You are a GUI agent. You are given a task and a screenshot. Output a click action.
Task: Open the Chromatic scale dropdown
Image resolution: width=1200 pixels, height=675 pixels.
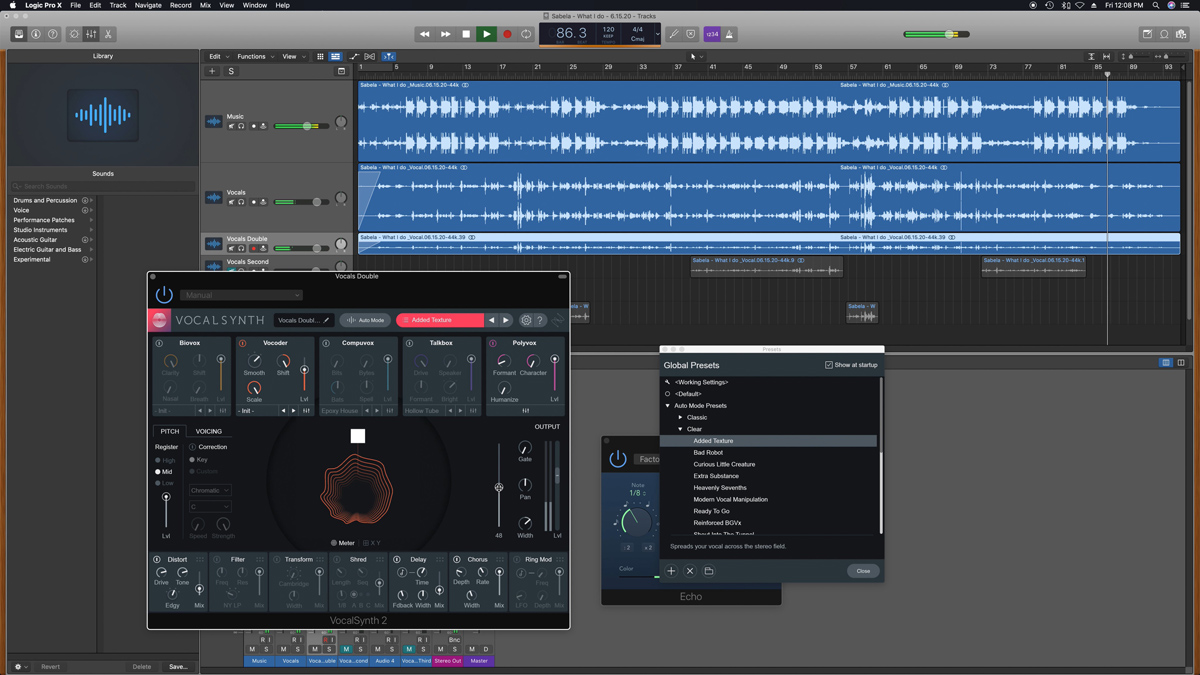pos(210,491)
